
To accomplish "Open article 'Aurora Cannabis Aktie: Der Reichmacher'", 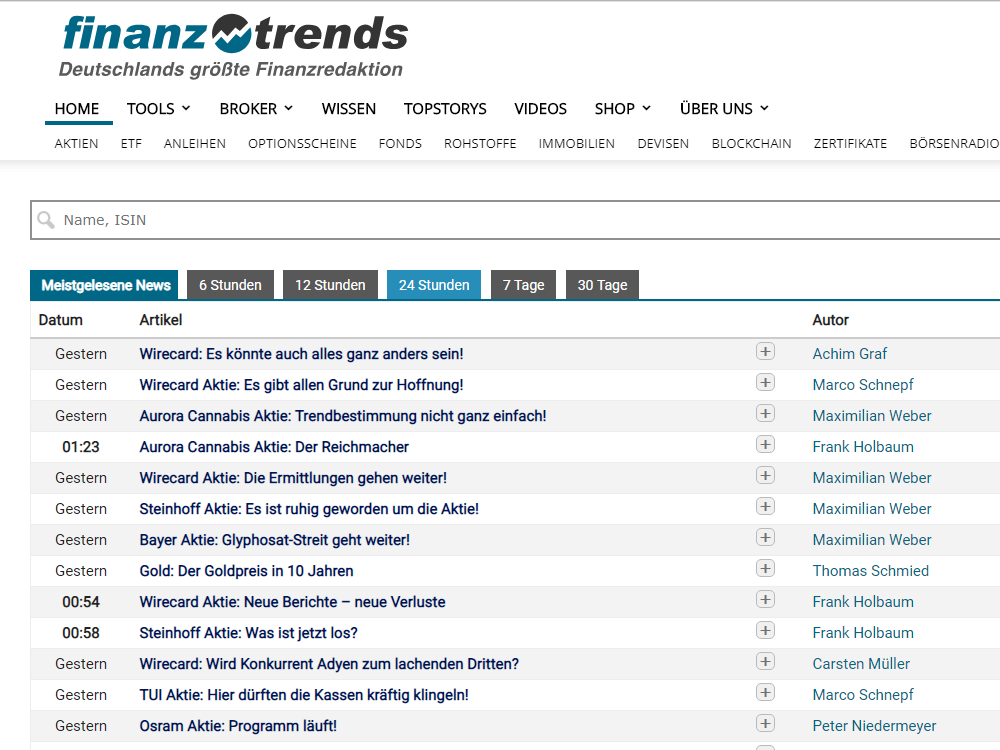I will click(274, 447).
